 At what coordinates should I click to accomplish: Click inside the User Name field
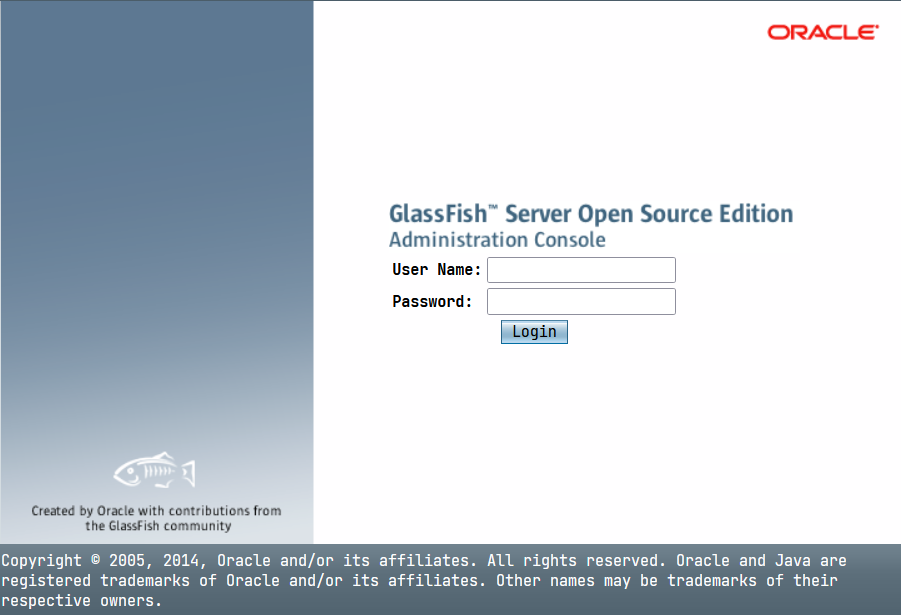coord(580,269)
